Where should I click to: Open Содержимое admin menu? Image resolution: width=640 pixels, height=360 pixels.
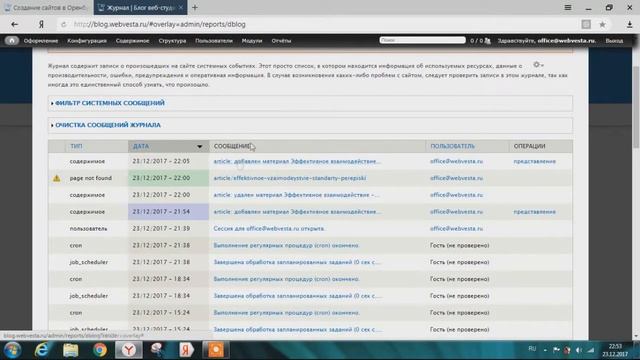(x=132, y=41)
